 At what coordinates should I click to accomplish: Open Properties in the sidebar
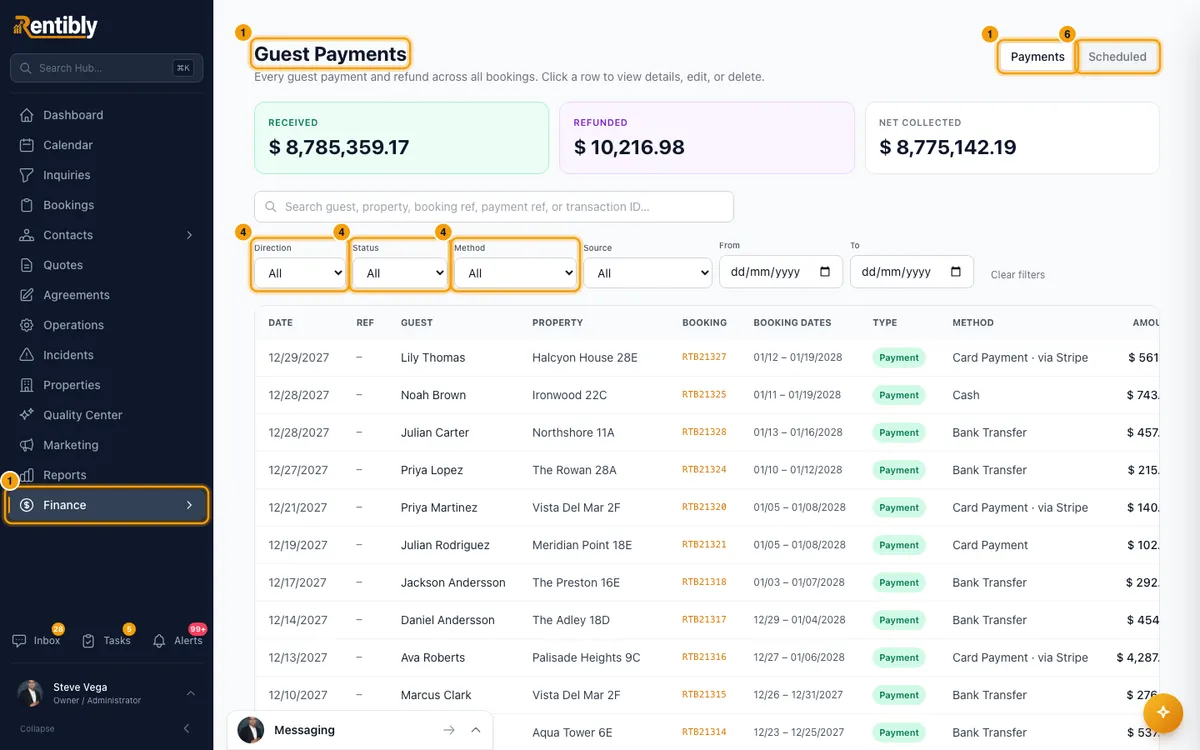click(106, 385)
